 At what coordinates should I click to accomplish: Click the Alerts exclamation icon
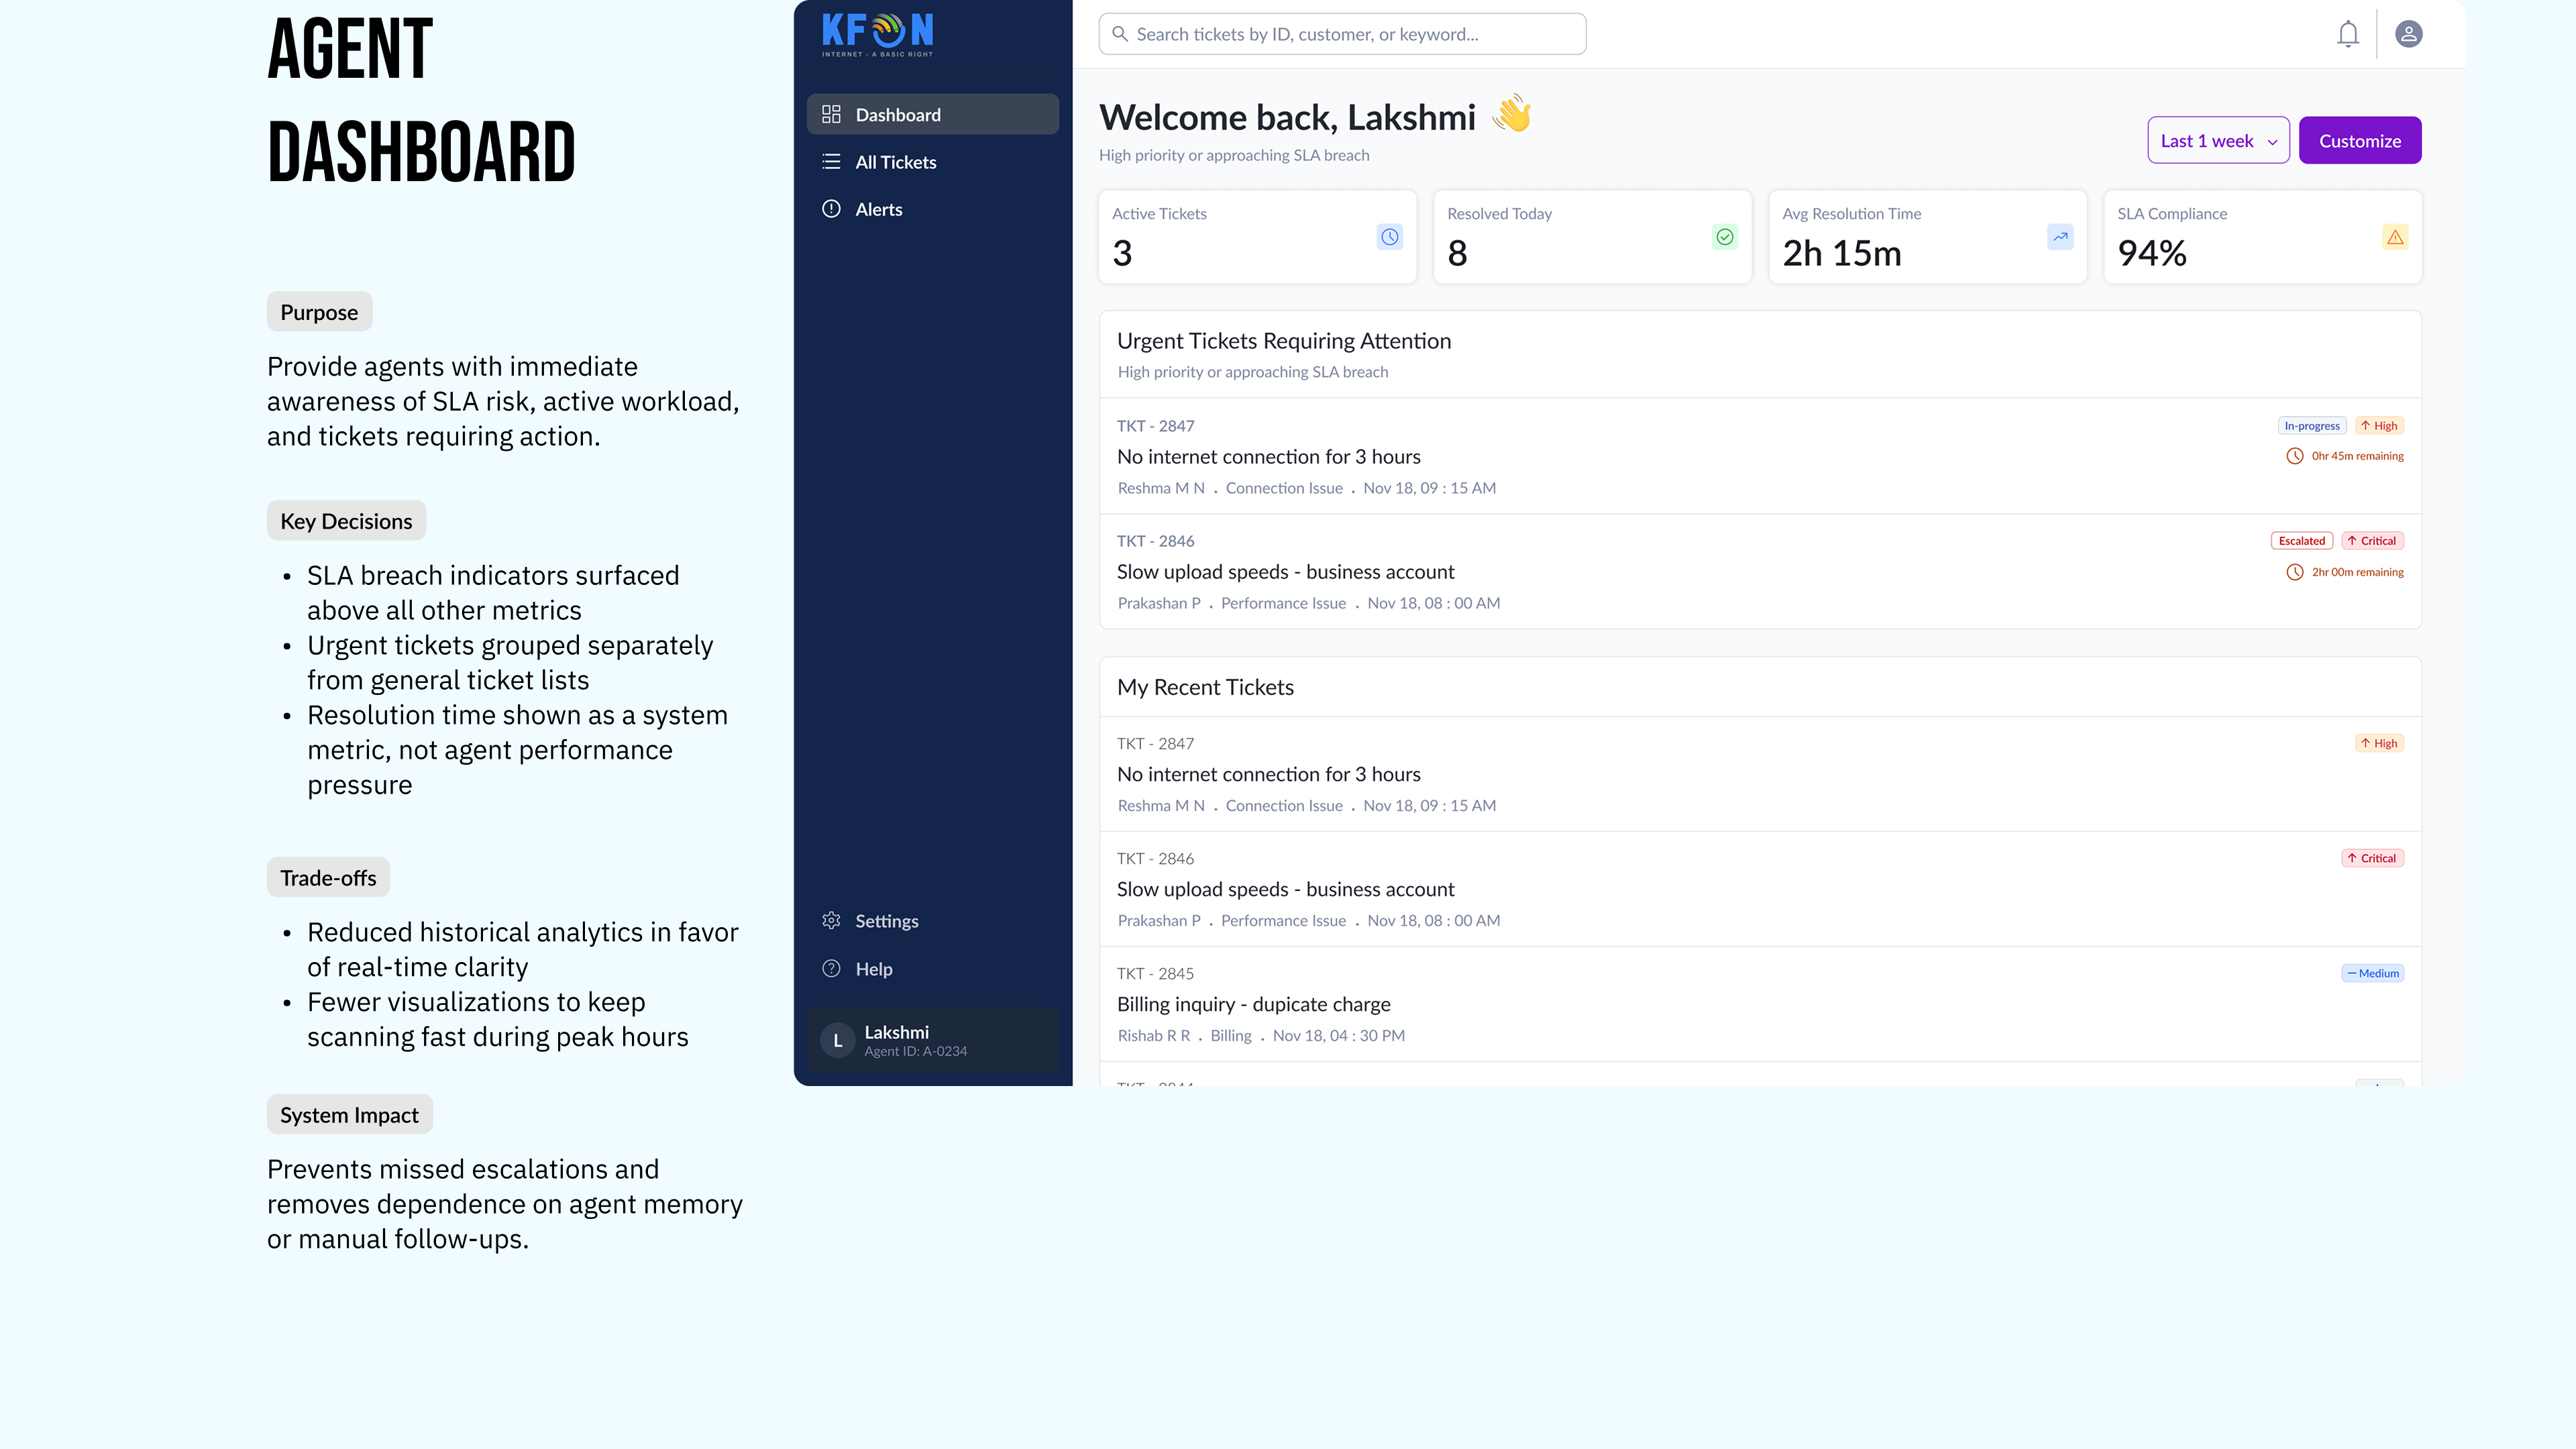pyautogui.click(x=831, y=209)
